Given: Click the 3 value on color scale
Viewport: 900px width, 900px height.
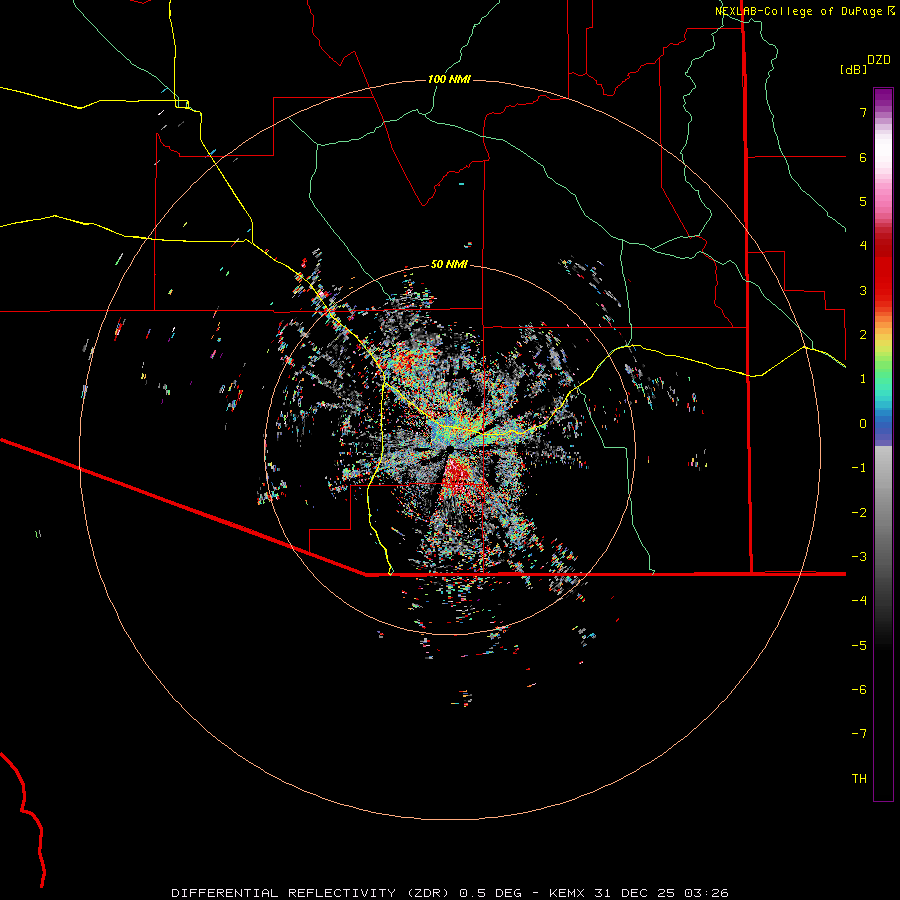Looking at the screenshot, I should pyautogui.click(x=863, y=290).
